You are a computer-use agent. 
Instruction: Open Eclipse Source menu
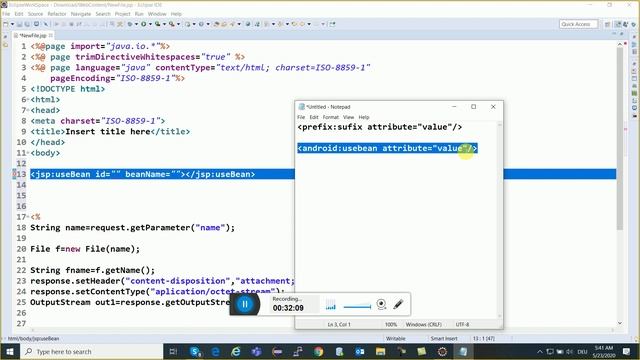pos(35,14)
